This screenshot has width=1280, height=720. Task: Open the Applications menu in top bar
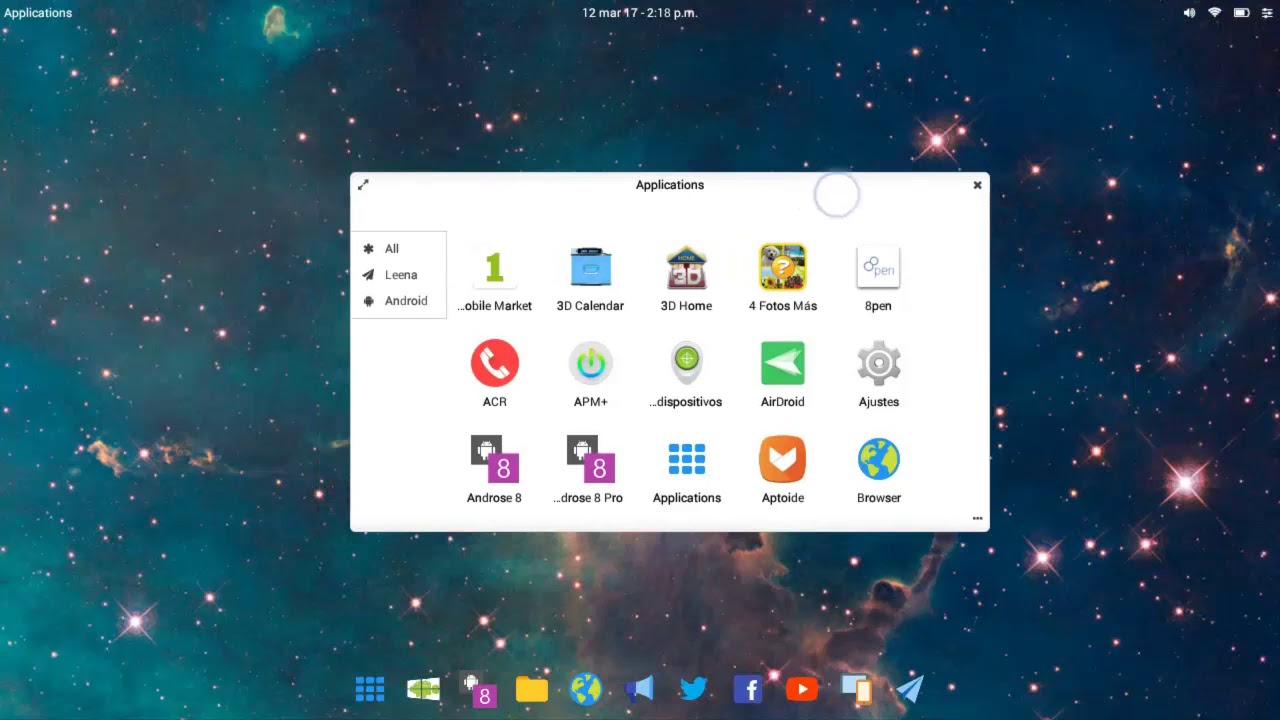coord(38,13)
